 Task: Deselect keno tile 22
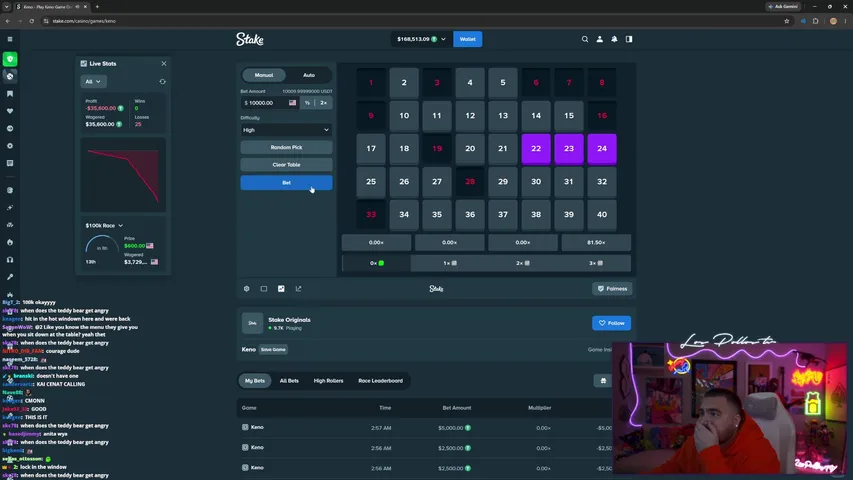pos(536,149)
